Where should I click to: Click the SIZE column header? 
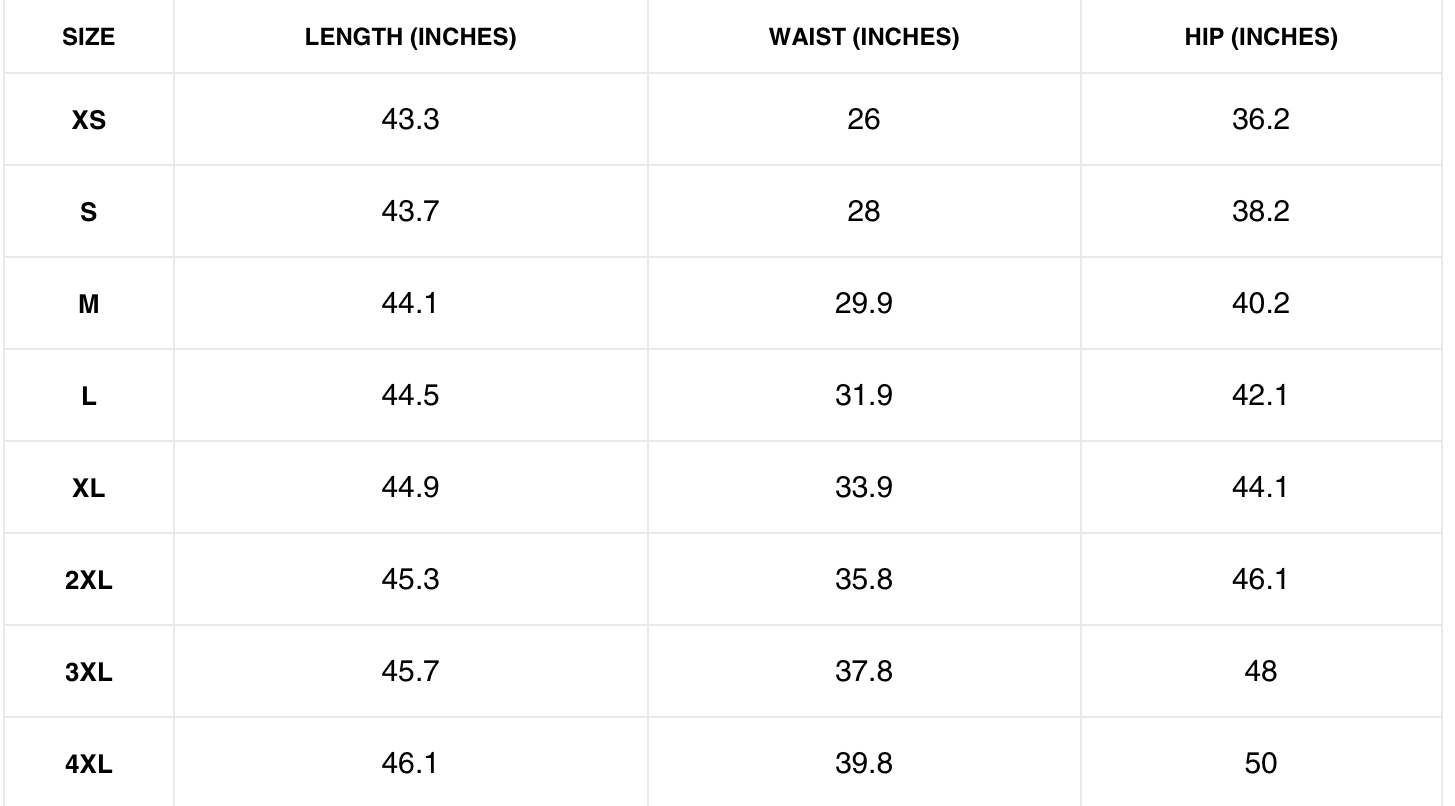coord(89,38)
